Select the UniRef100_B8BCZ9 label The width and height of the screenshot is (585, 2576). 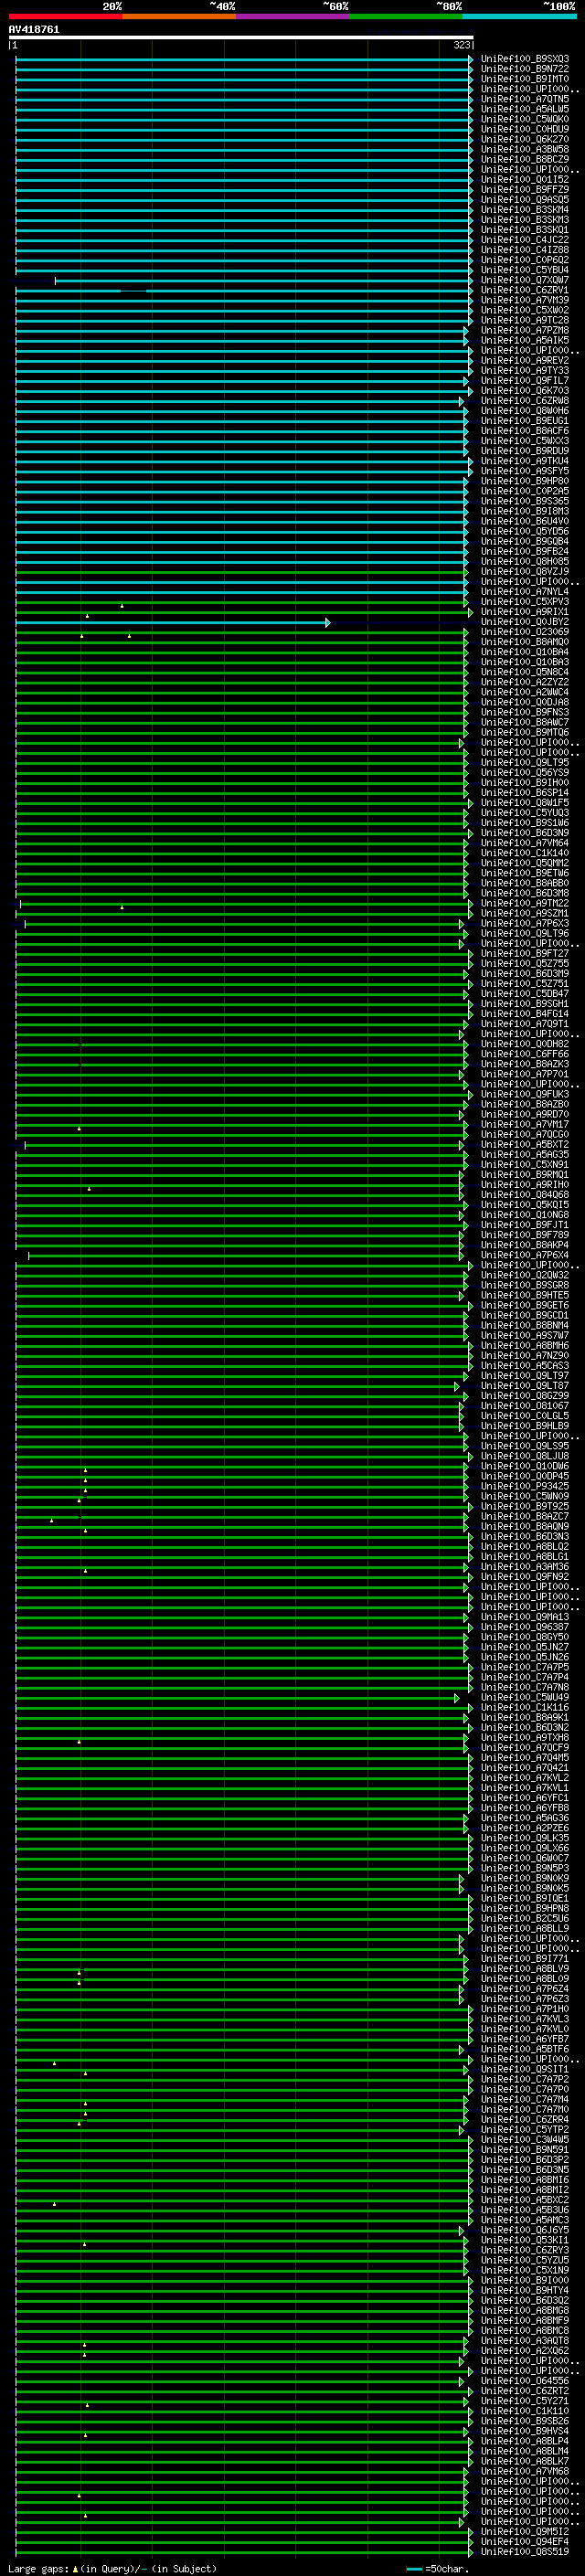[525, 159]
